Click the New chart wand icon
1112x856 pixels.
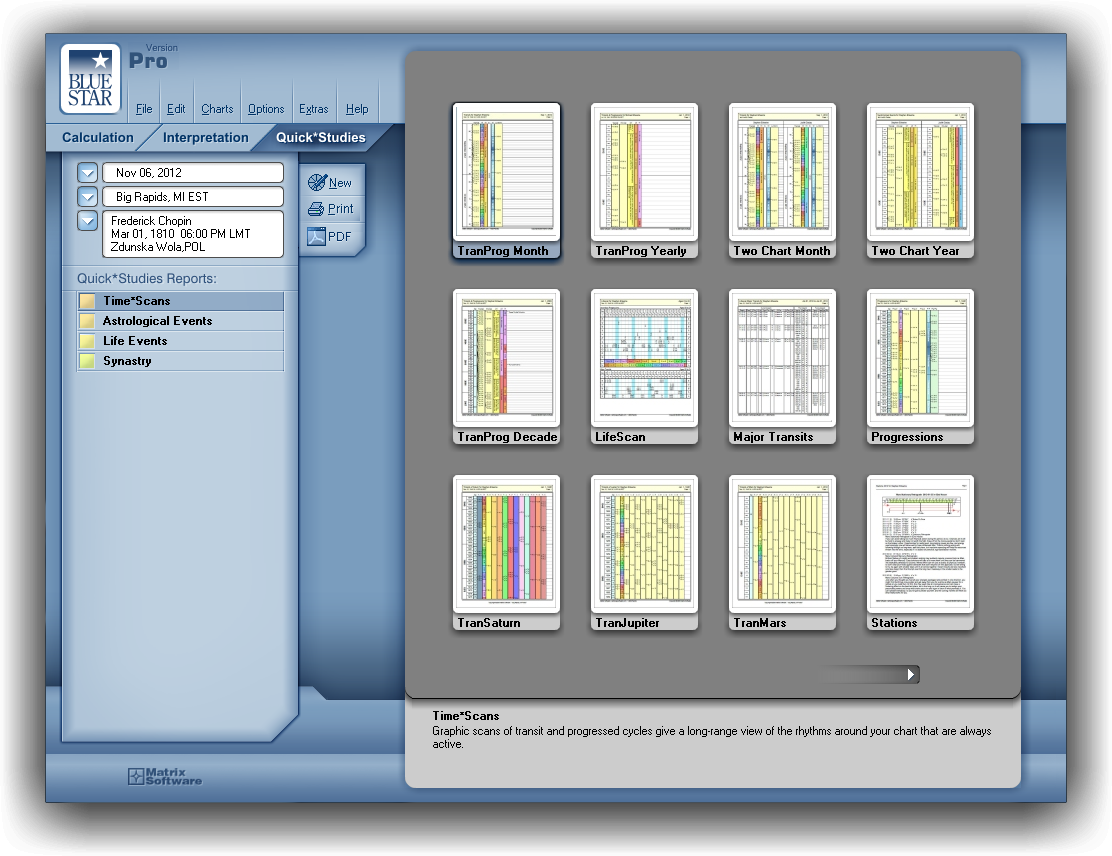coord(317,182)
